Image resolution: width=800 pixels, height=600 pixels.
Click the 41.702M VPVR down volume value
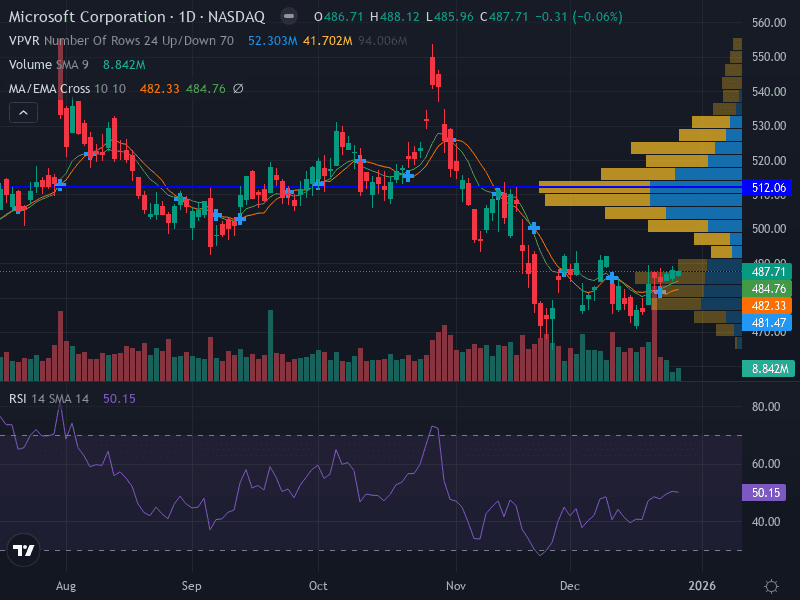pos(328,41)
